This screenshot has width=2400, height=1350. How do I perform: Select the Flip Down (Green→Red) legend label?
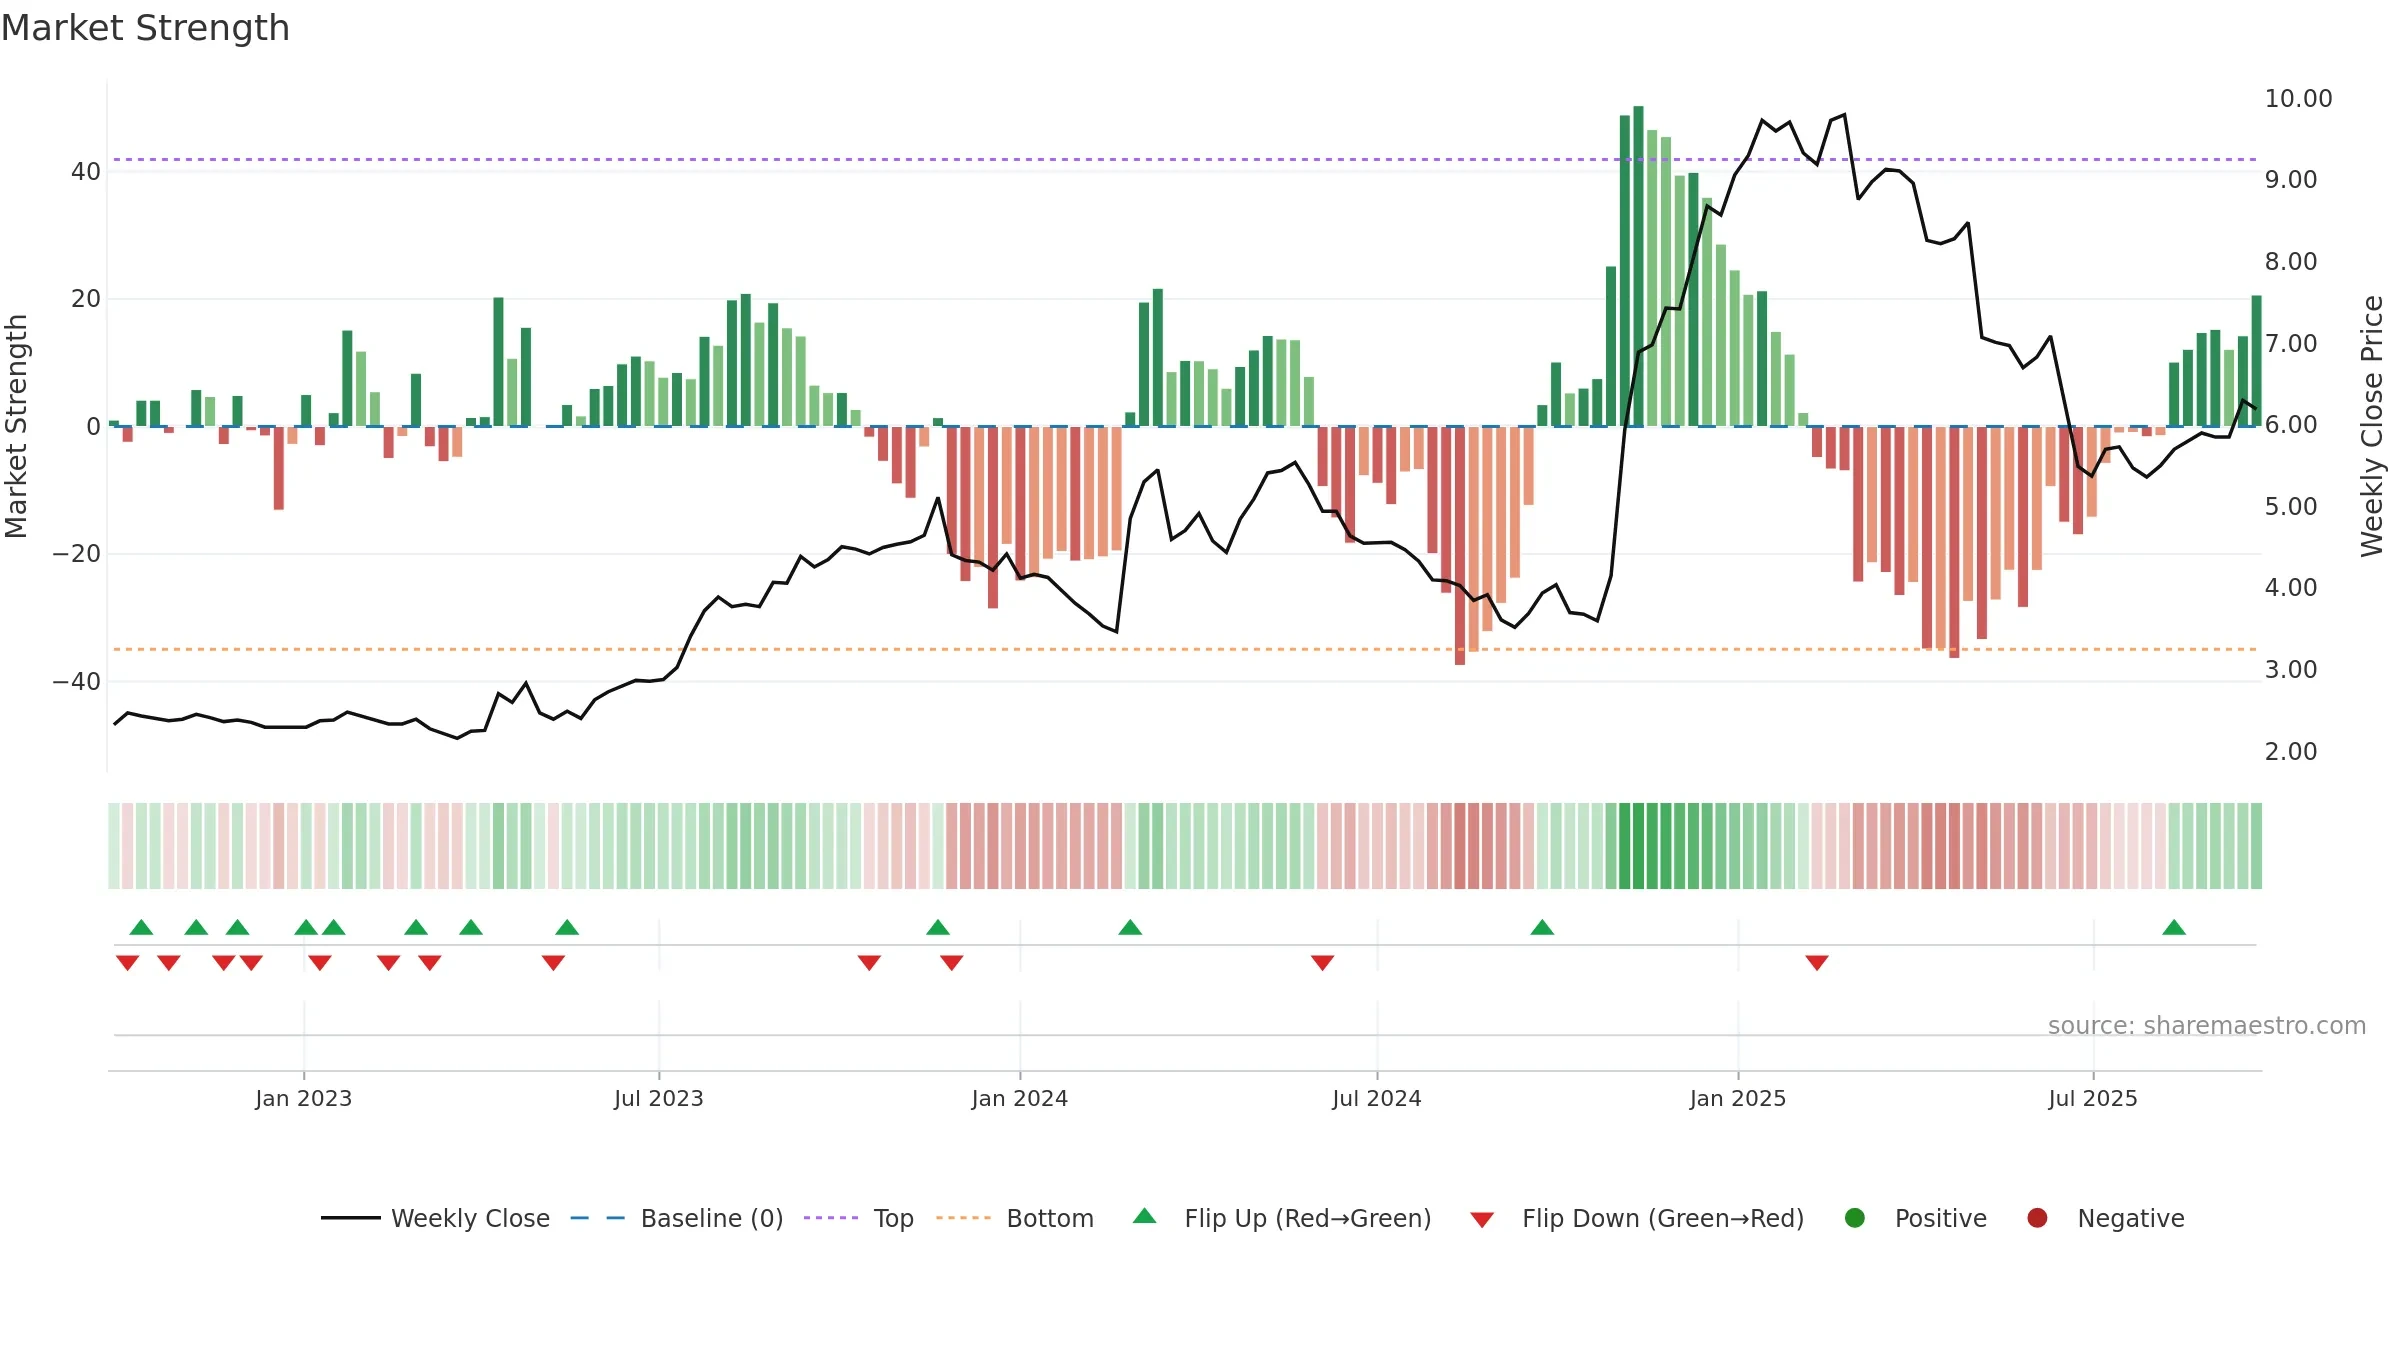[x=1663, y=1218]
